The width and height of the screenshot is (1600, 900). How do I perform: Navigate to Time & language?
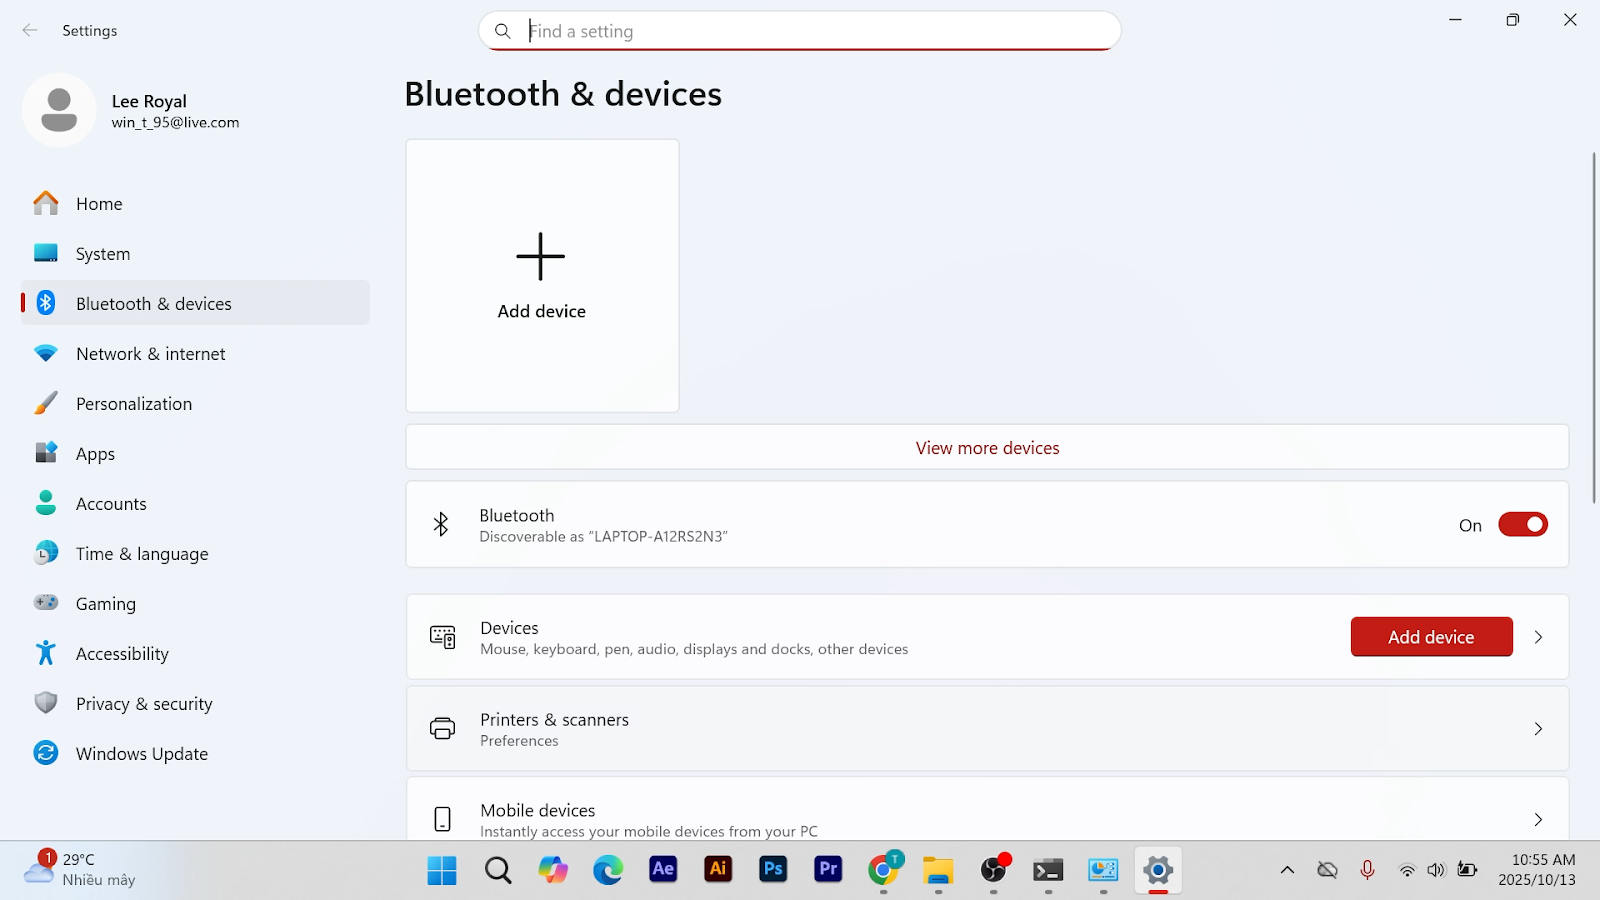pyautogui.click(x=196, y=553)
